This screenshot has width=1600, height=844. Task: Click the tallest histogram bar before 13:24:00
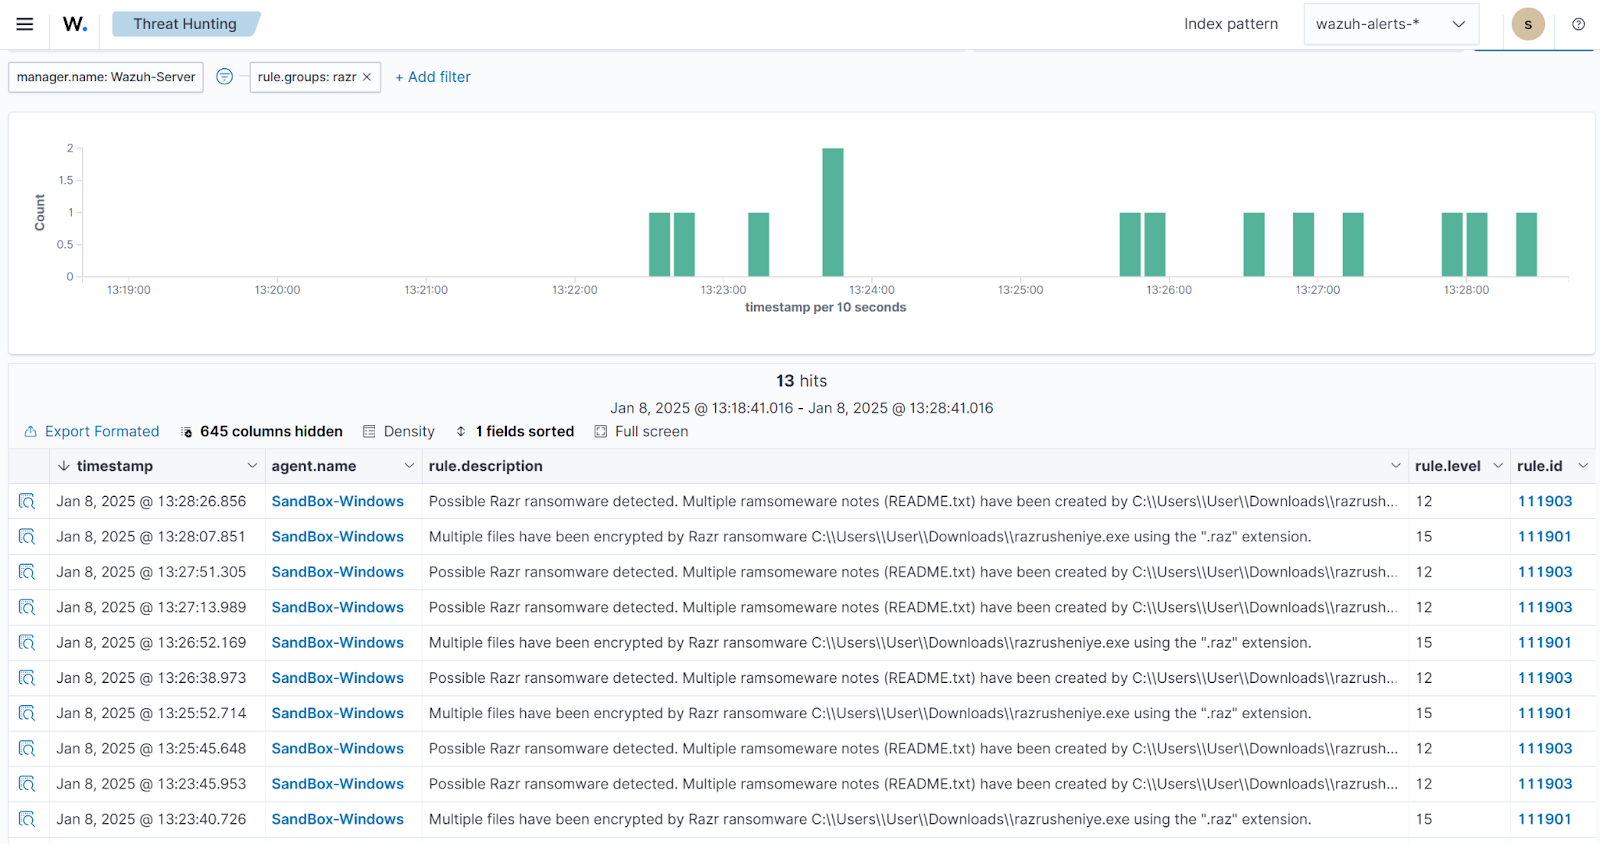pos(833,212)
